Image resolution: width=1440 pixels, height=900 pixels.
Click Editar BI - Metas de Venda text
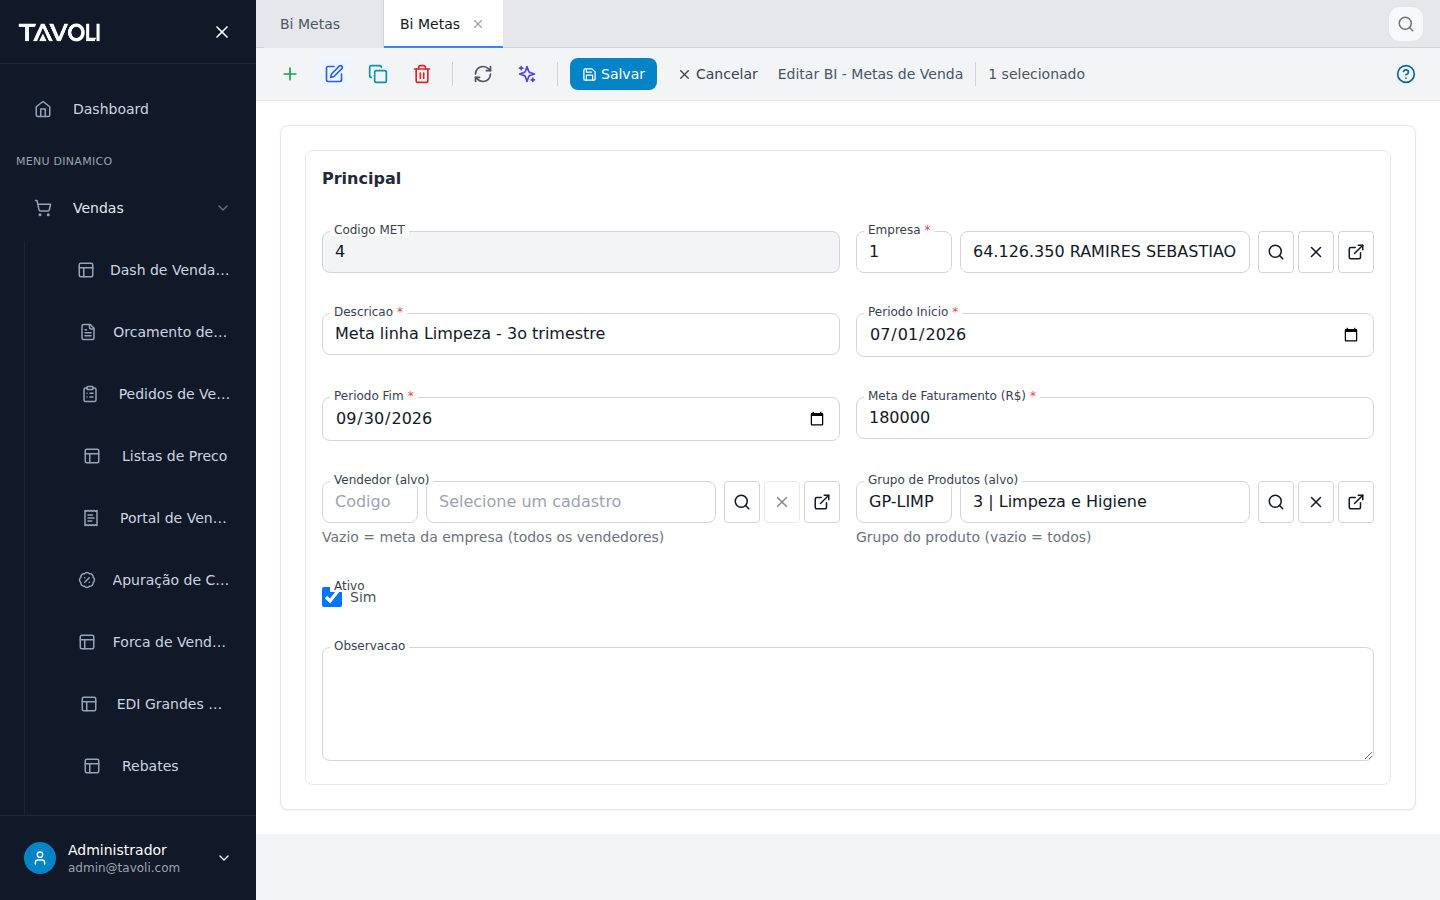pos(870,74)
